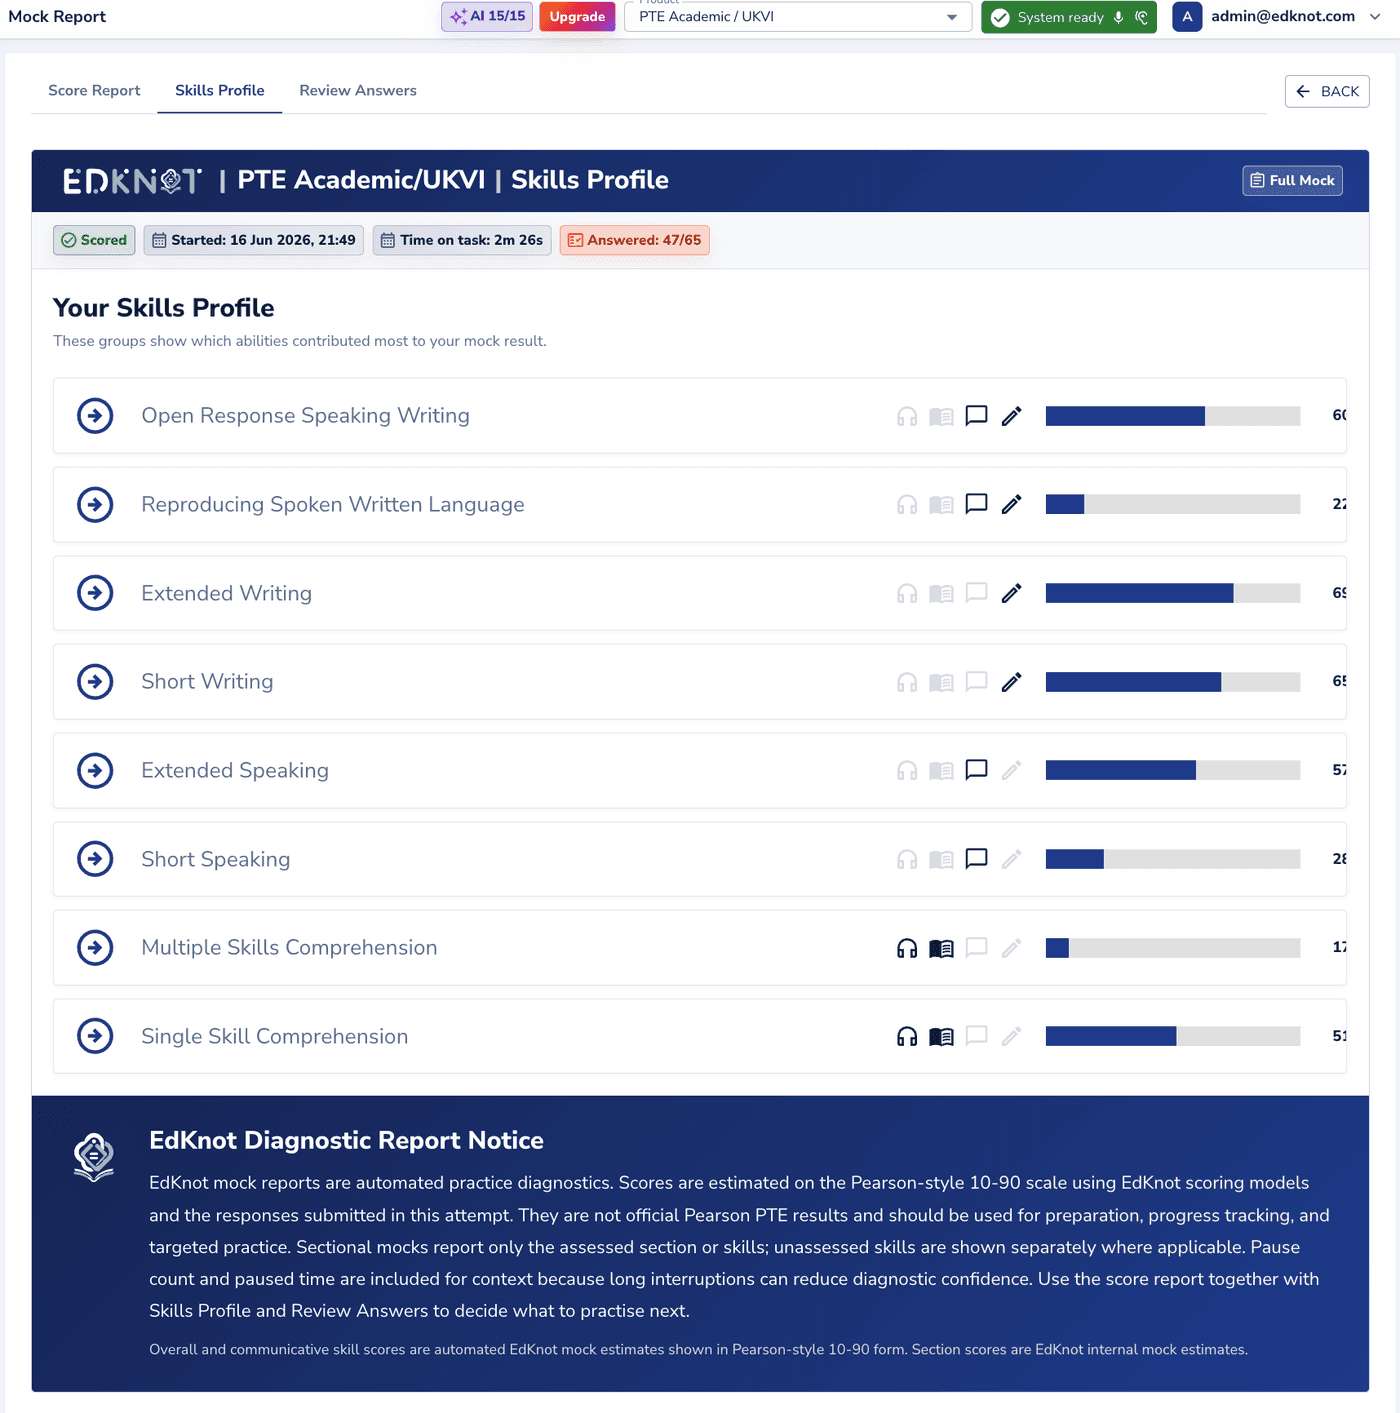Click the pencil icon in Short Writing row
The height and width of the screenshot is (1413, 1400).
tap(1012, 682)
